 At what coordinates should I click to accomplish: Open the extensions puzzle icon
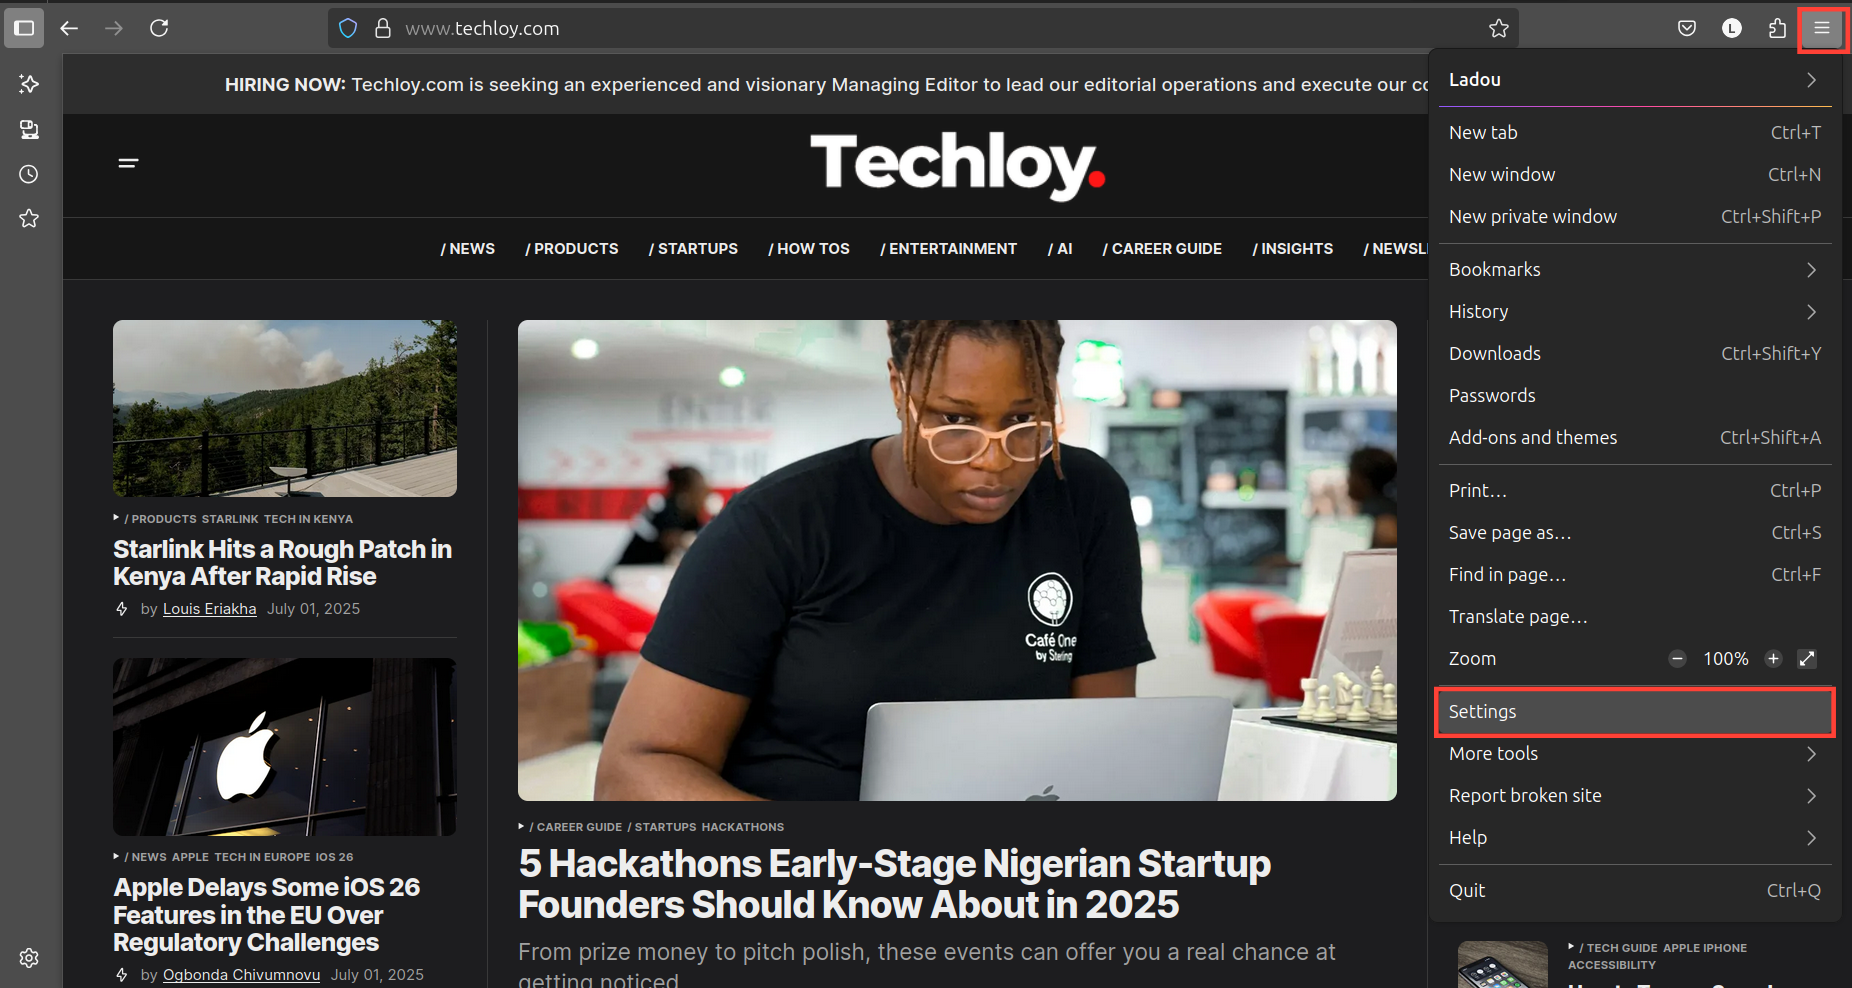[1777, 28]
